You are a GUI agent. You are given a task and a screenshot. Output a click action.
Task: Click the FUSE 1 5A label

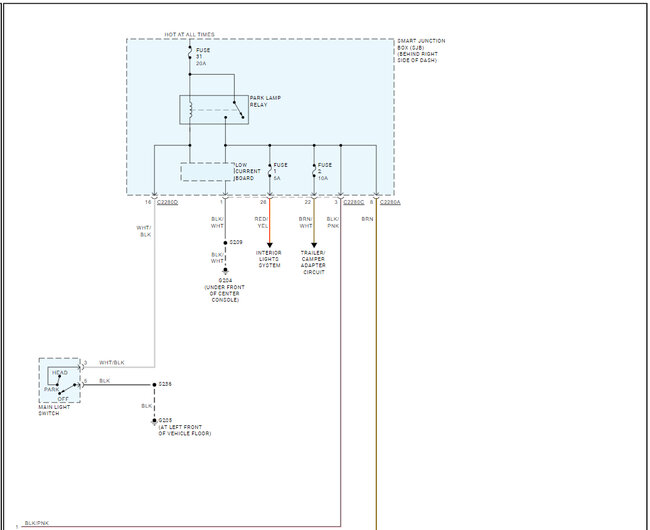(x=280, y=172)
